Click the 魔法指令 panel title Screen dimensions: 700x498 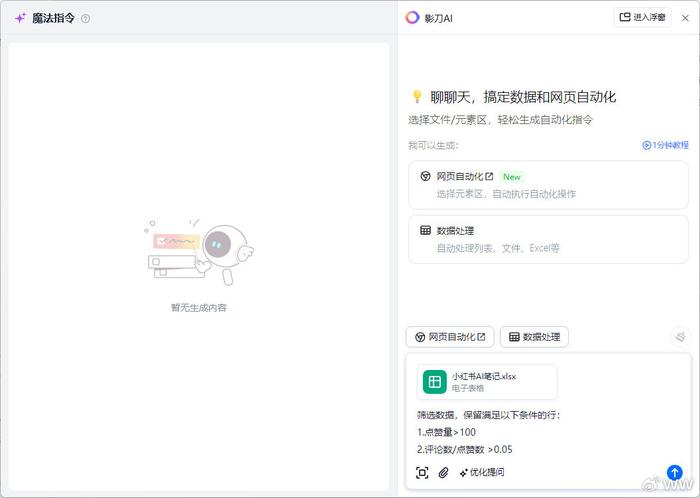53,18
